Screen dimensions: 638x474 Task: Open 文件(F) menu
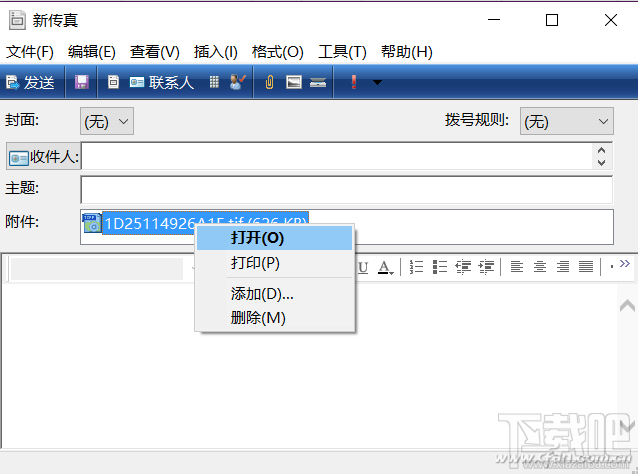(30, 52)
